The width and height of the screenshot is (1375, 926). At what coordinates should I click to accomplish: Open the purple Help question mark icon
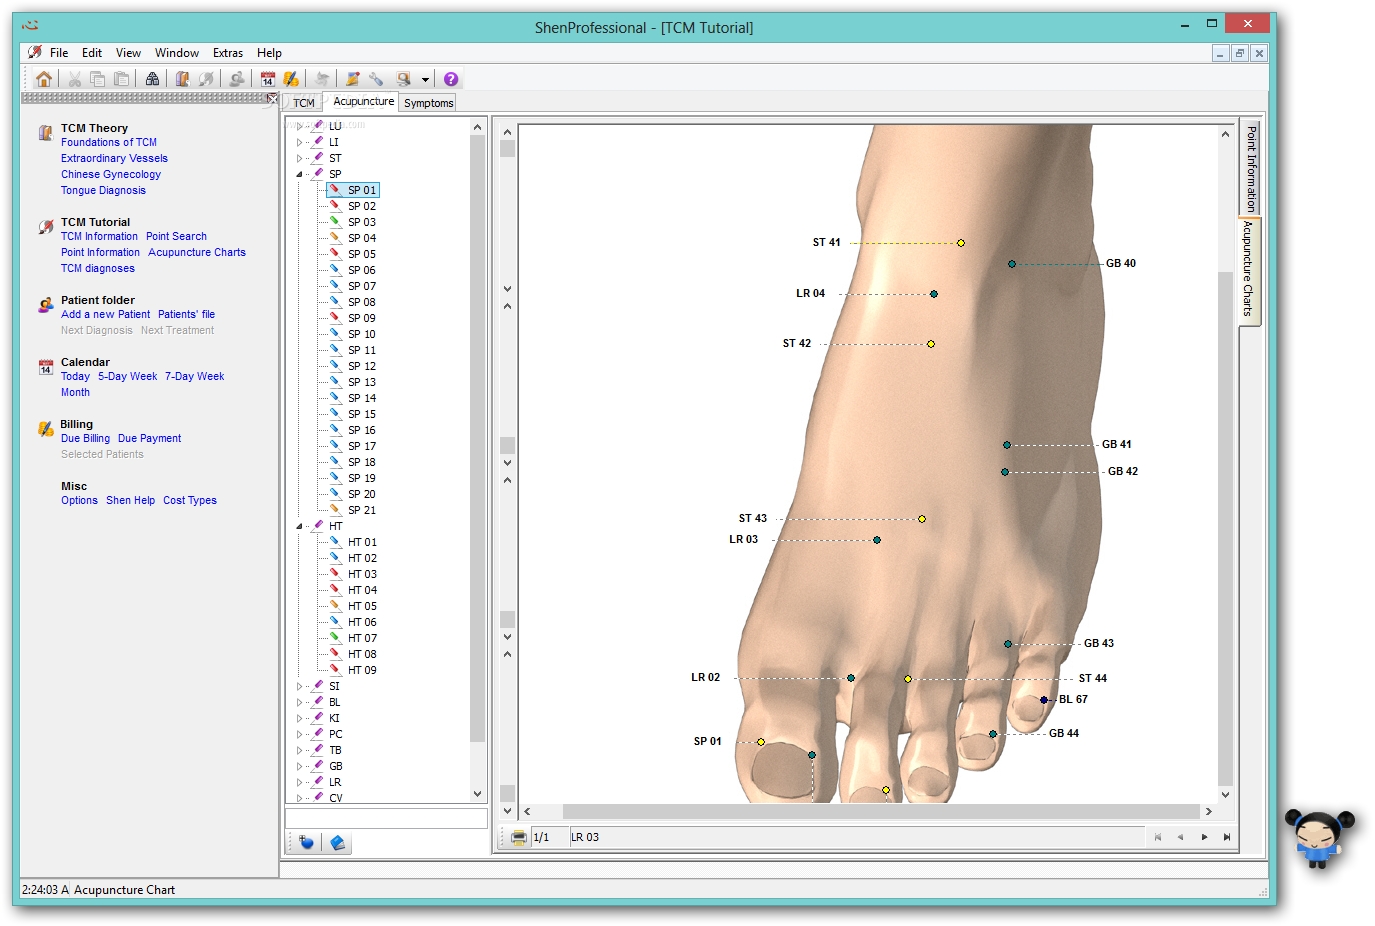click(451, 79)
